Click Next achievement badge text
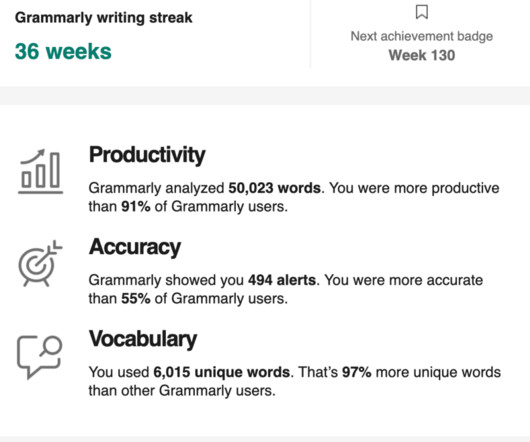 pos(421,36)
